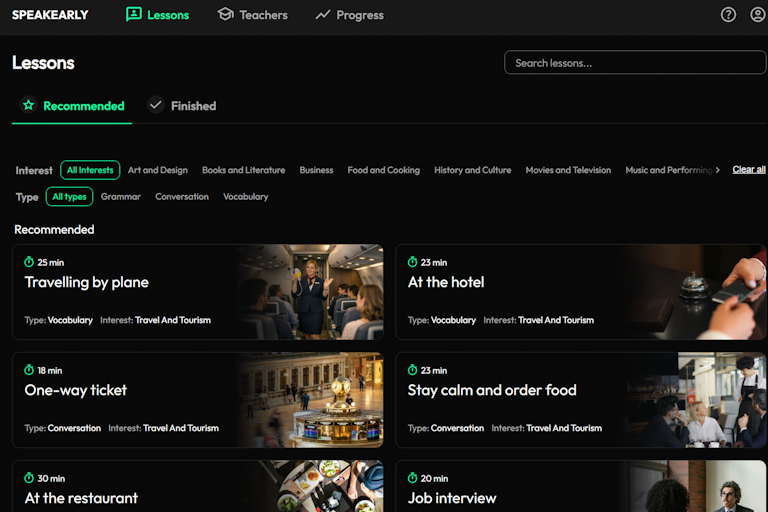Viewport: 768px width, 512px height.
Task: Click the Job interview lesson thumbnail
Action: [693, 486]
